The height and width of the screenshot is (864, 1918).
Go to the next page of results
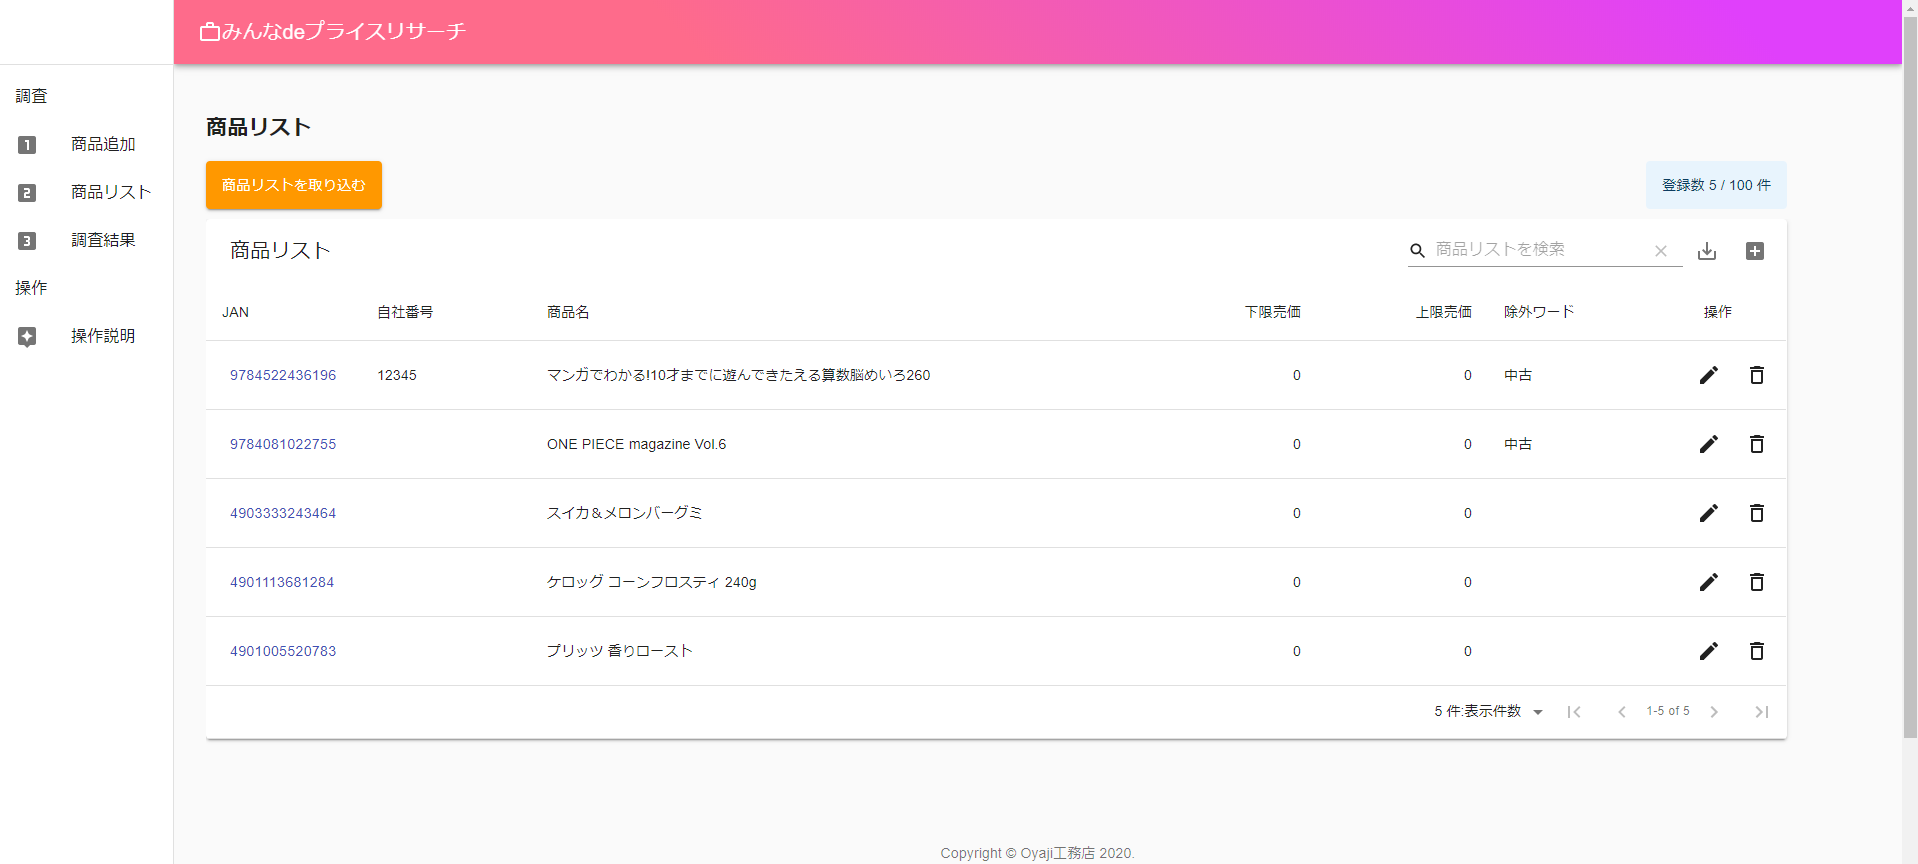pos(1714,712)
